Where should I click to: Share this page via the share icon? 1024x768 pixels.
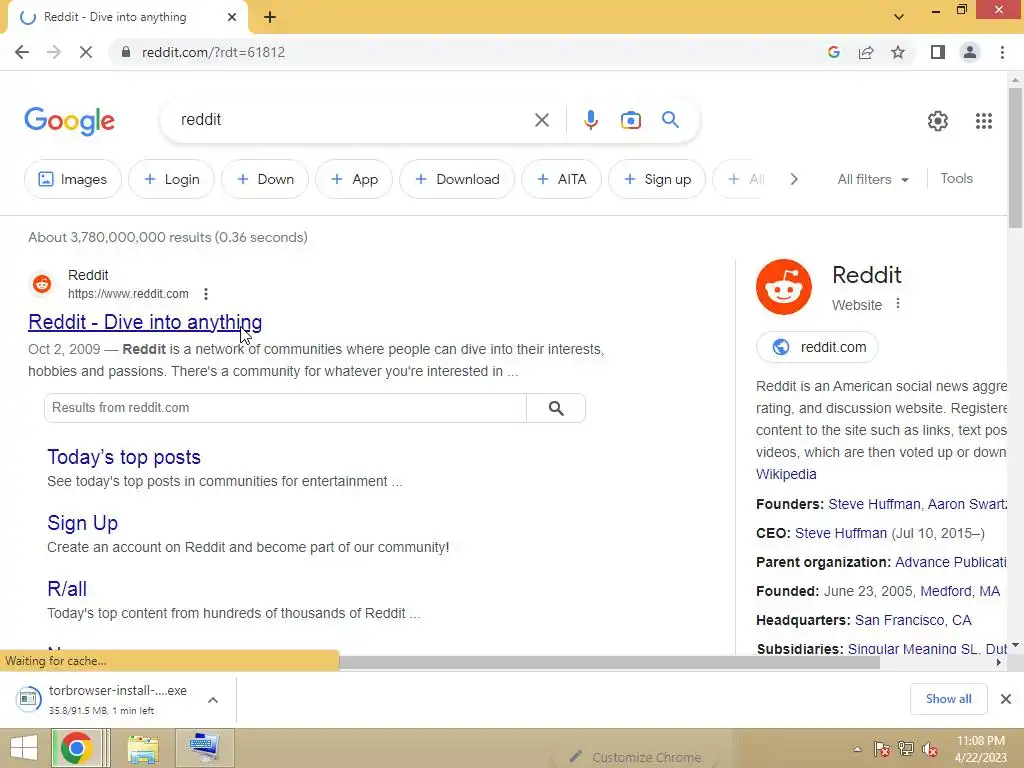[866, 52]
